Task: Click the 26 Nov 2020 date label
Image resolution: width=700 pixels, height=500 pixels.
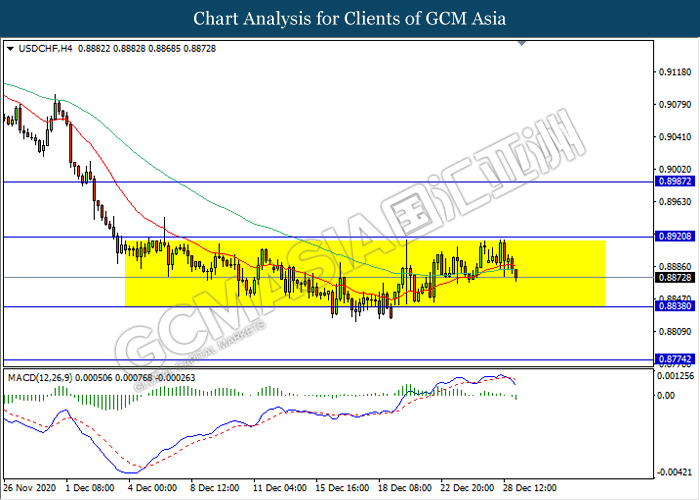Action: pos(30,488)
